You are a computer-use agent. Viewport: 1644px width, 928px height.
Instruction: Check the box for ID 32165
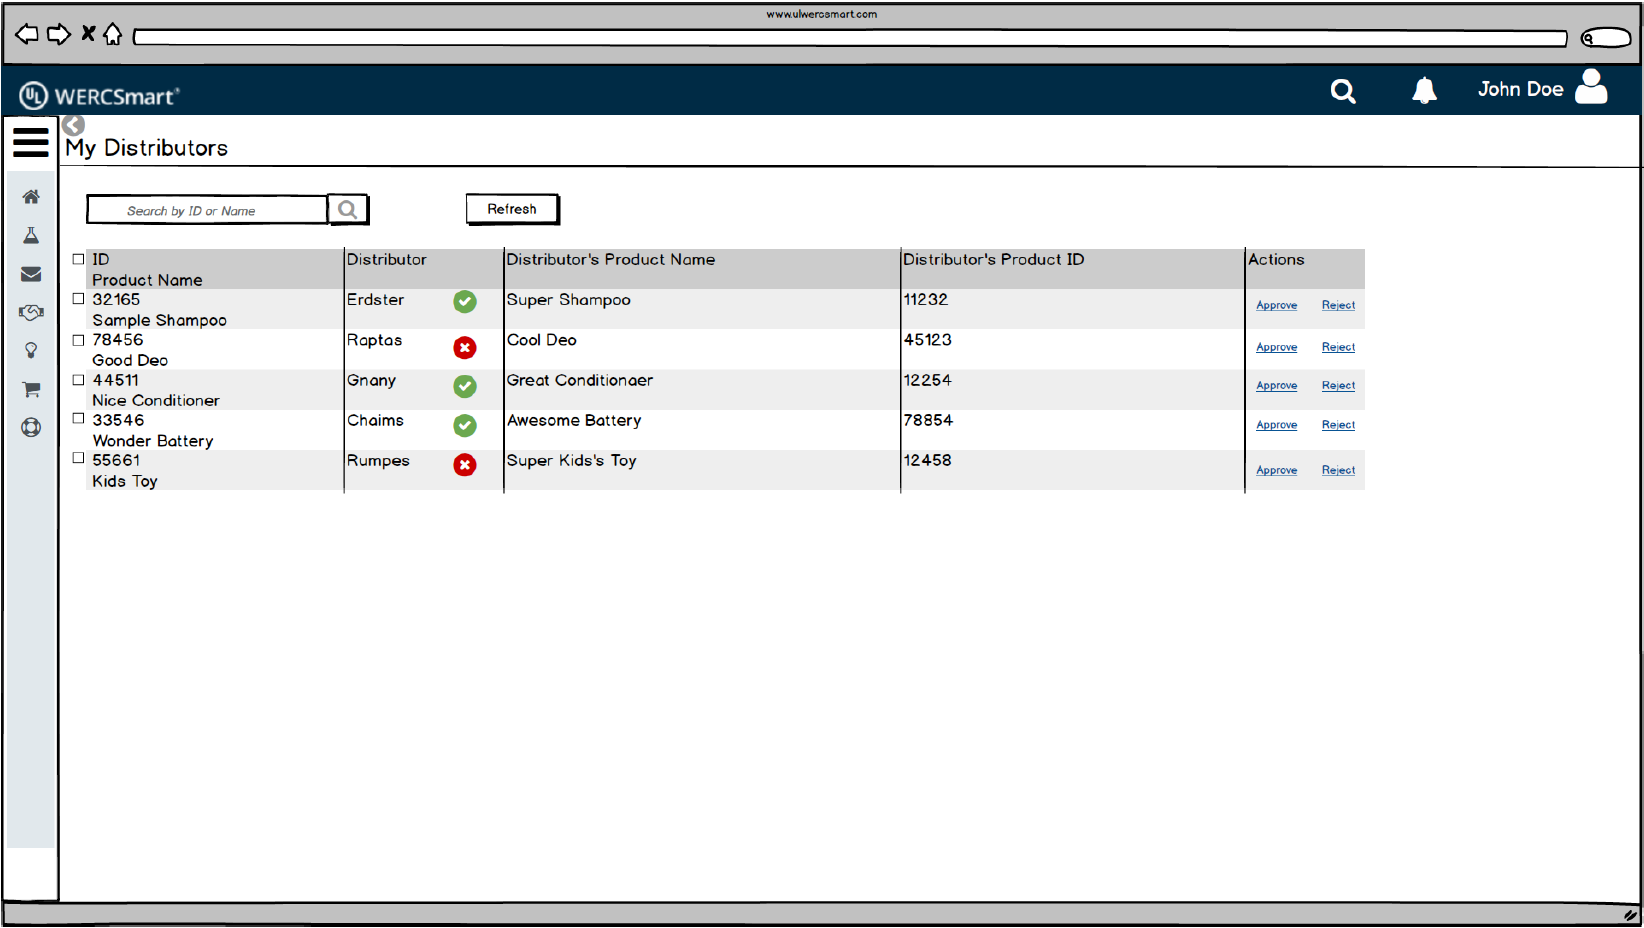[78, 299]
